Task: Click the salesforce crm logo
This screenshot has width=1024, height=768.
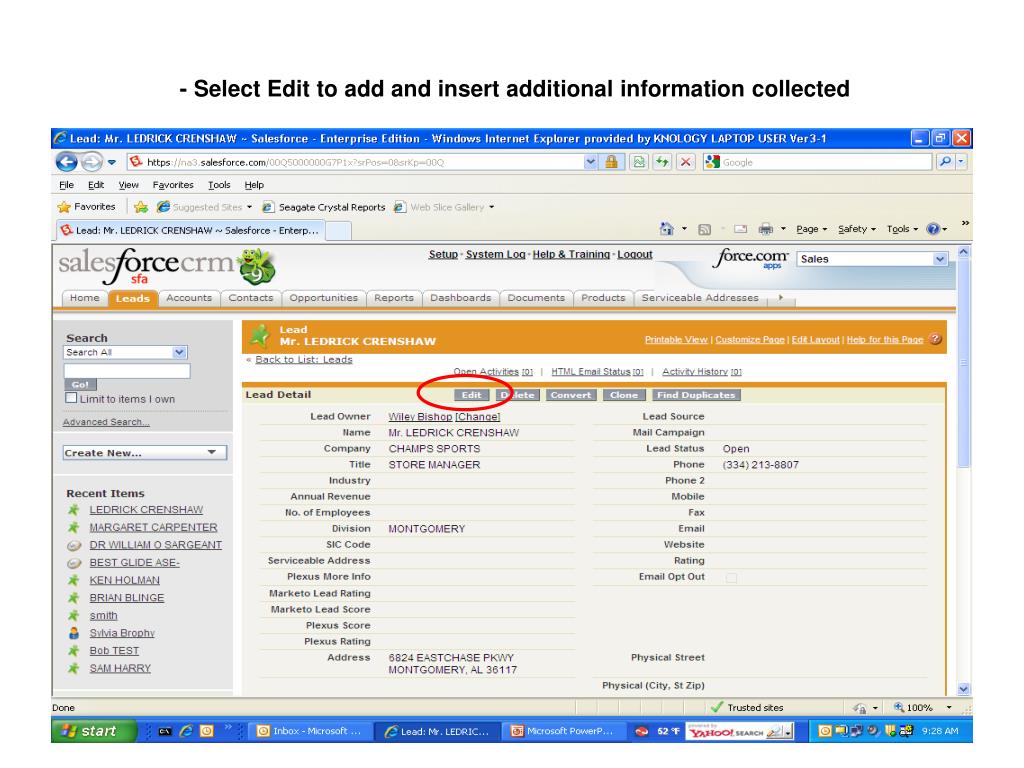Action: coord(167,266)
